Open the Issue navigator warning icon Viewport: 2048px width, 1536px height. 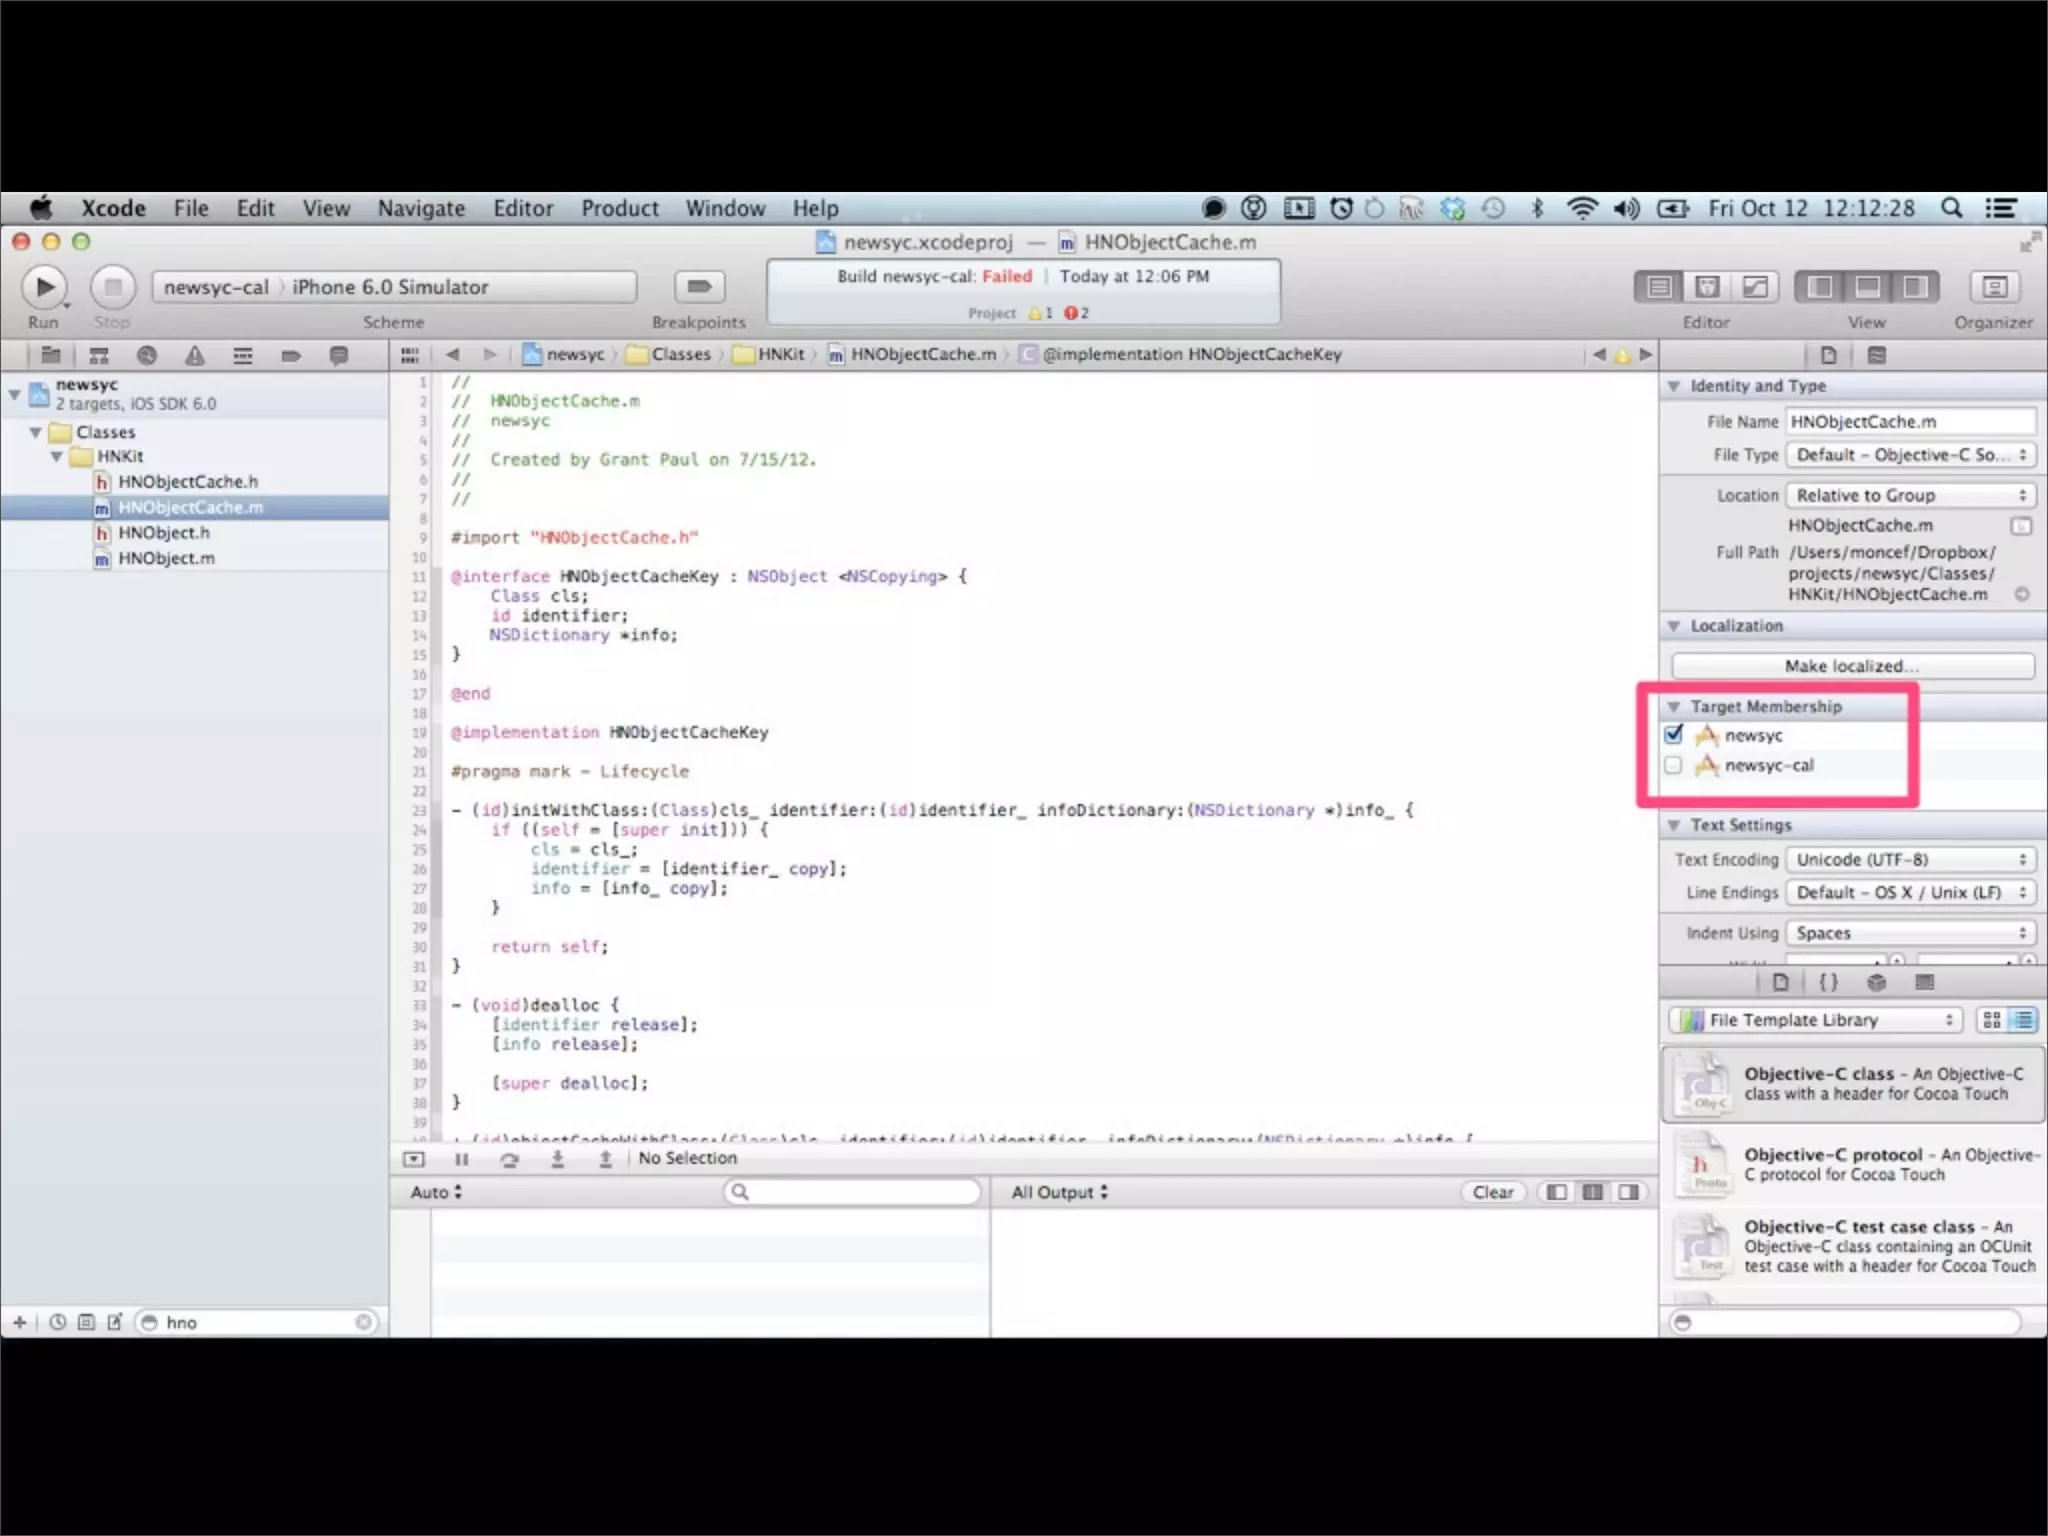pyautogui.click(x=194, y=355)
